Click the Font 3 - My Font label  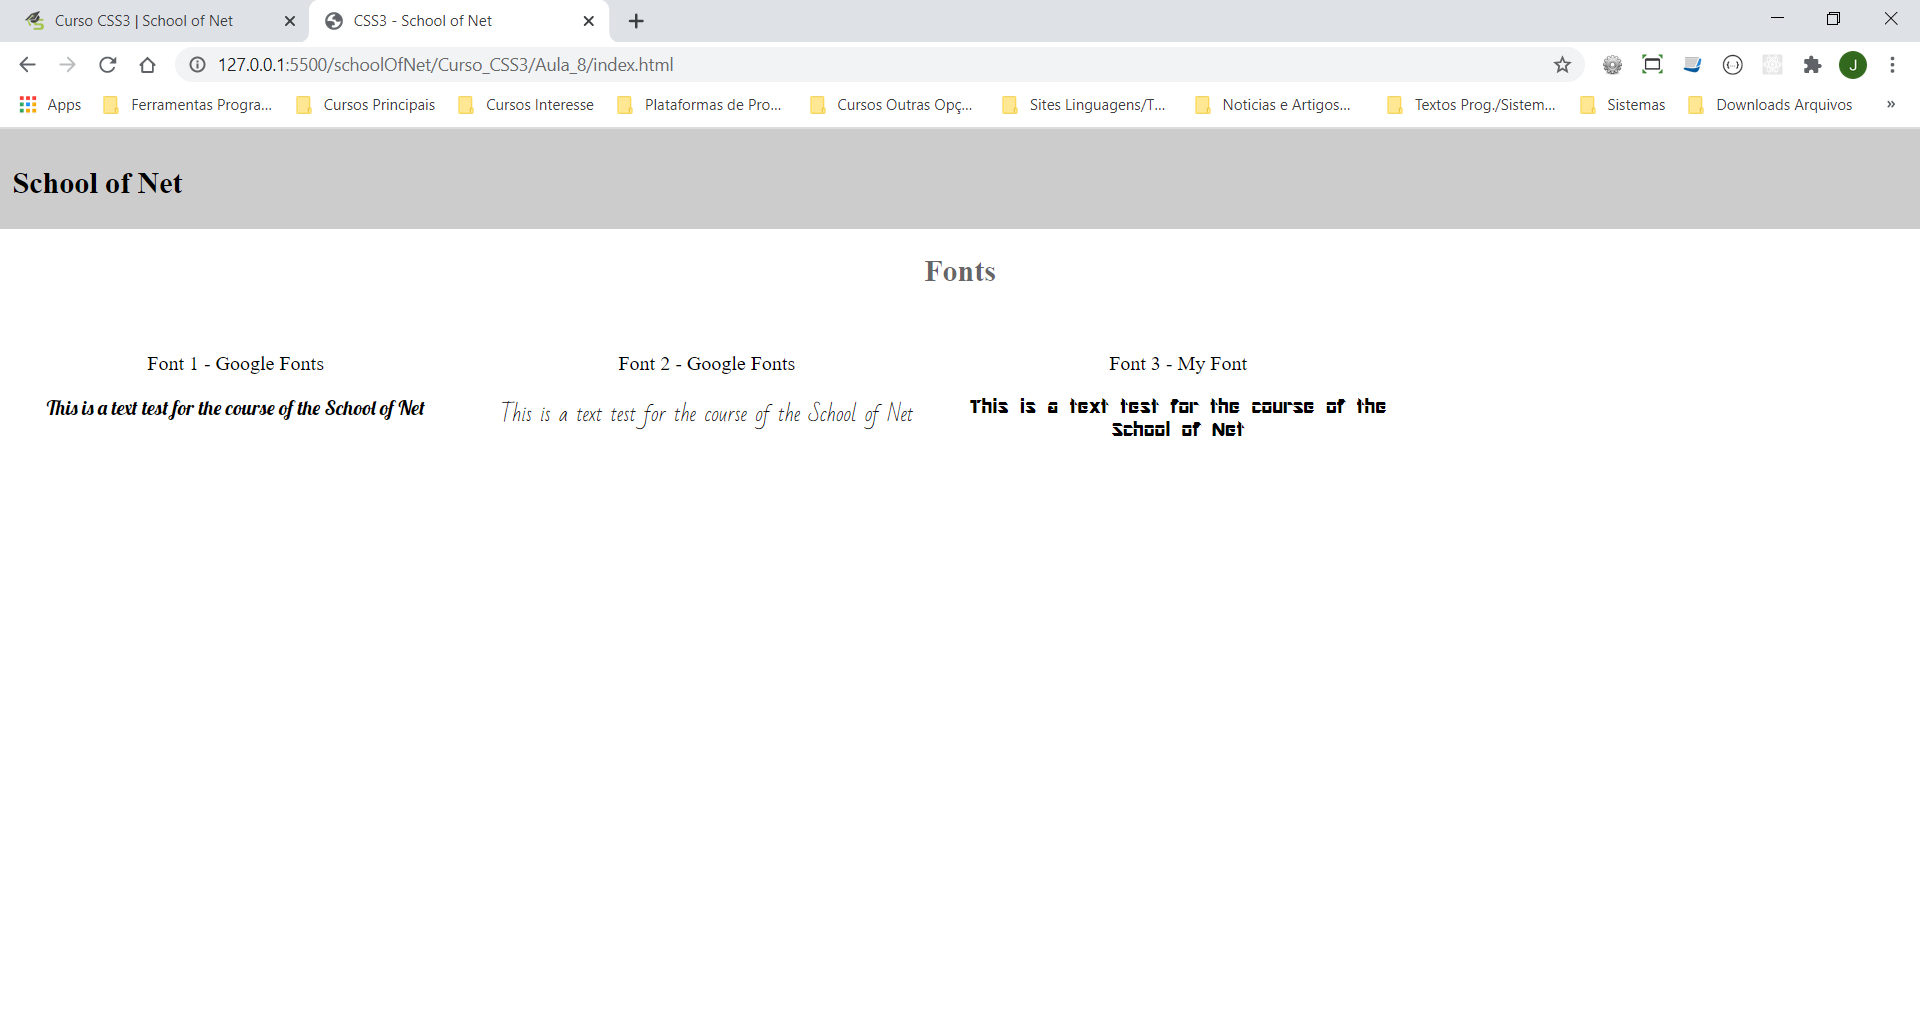point(1178,364)
